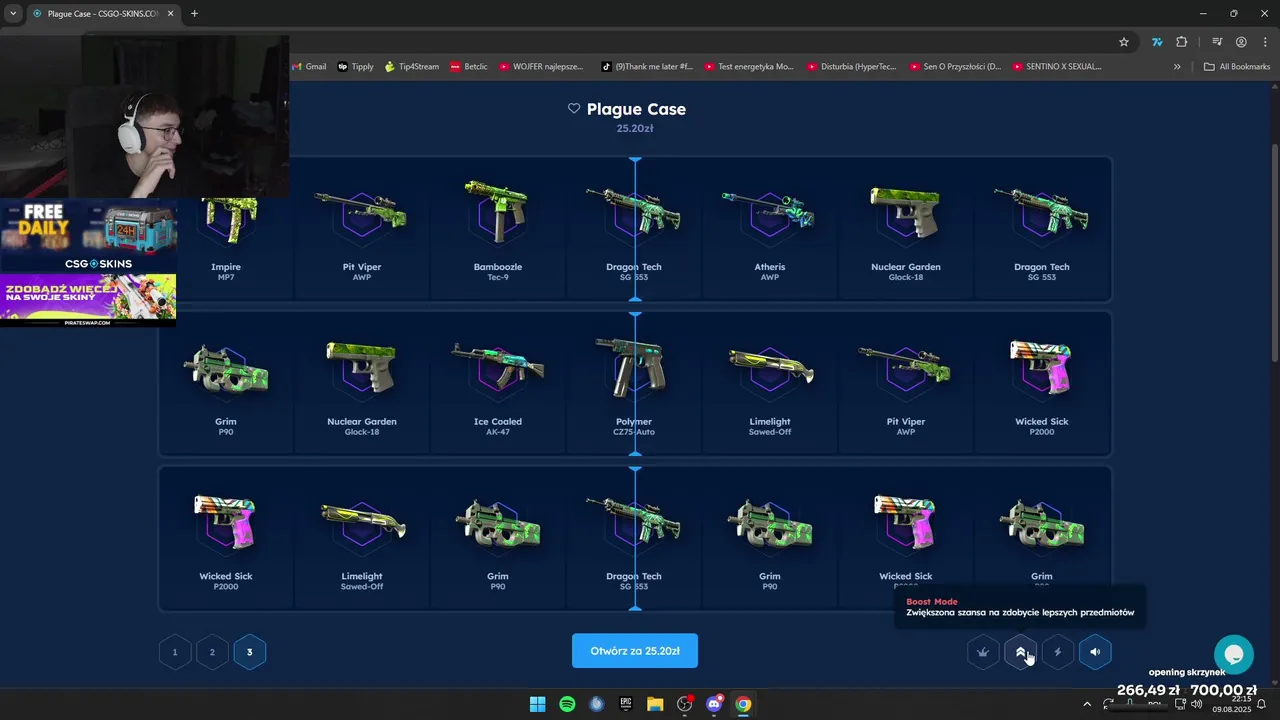Screen dimensions: 1280x720
Task: Open WOJFER najlepsze bookmark
Action: pyautogui.click(x=541, y=67)
